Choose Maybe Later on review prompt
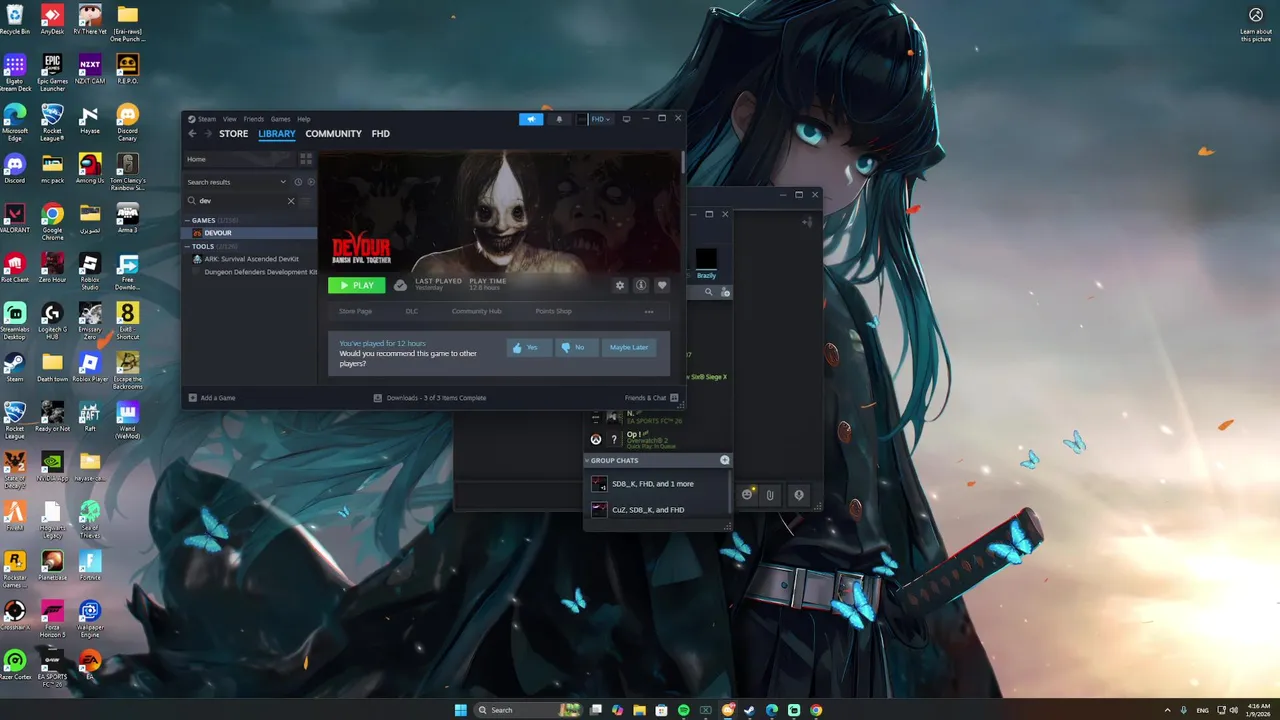 coord(629,347)
